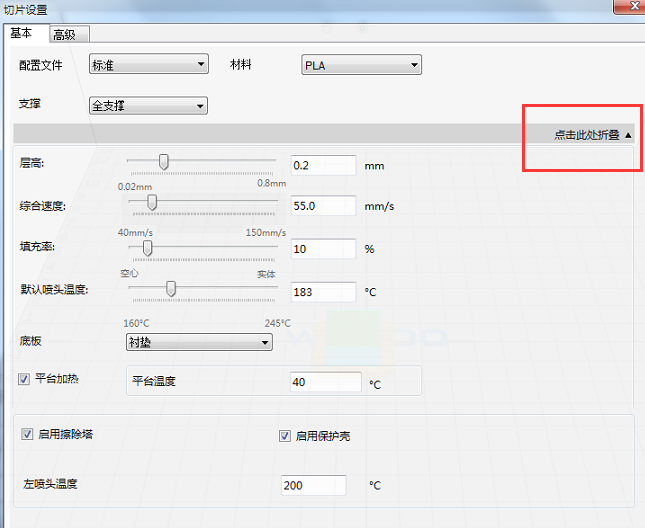Switch to the 基本 tab

(x=21, y=33)
